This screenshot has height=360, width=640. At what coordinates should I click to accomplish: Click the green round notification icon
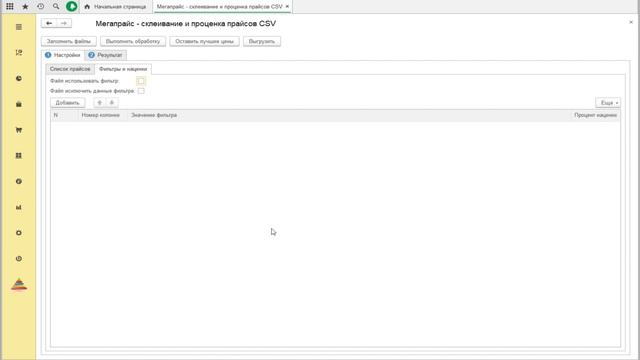pyautogui.click(x=72, y=7)
